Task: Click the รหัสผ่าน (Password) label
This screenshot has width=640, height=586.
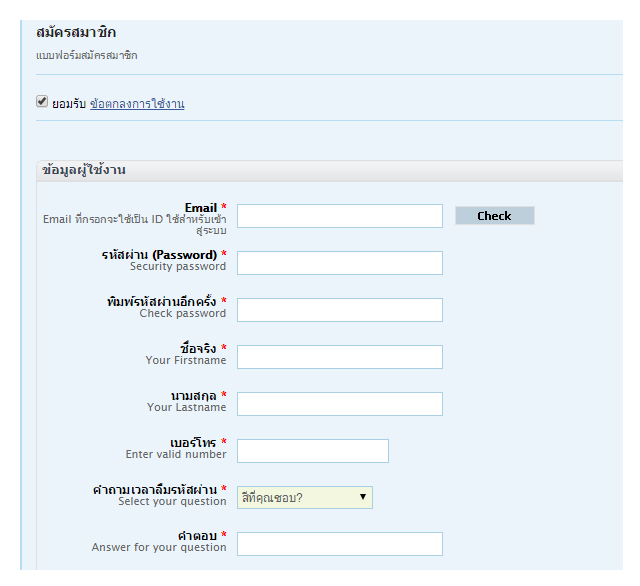Action: coord(159,255)
